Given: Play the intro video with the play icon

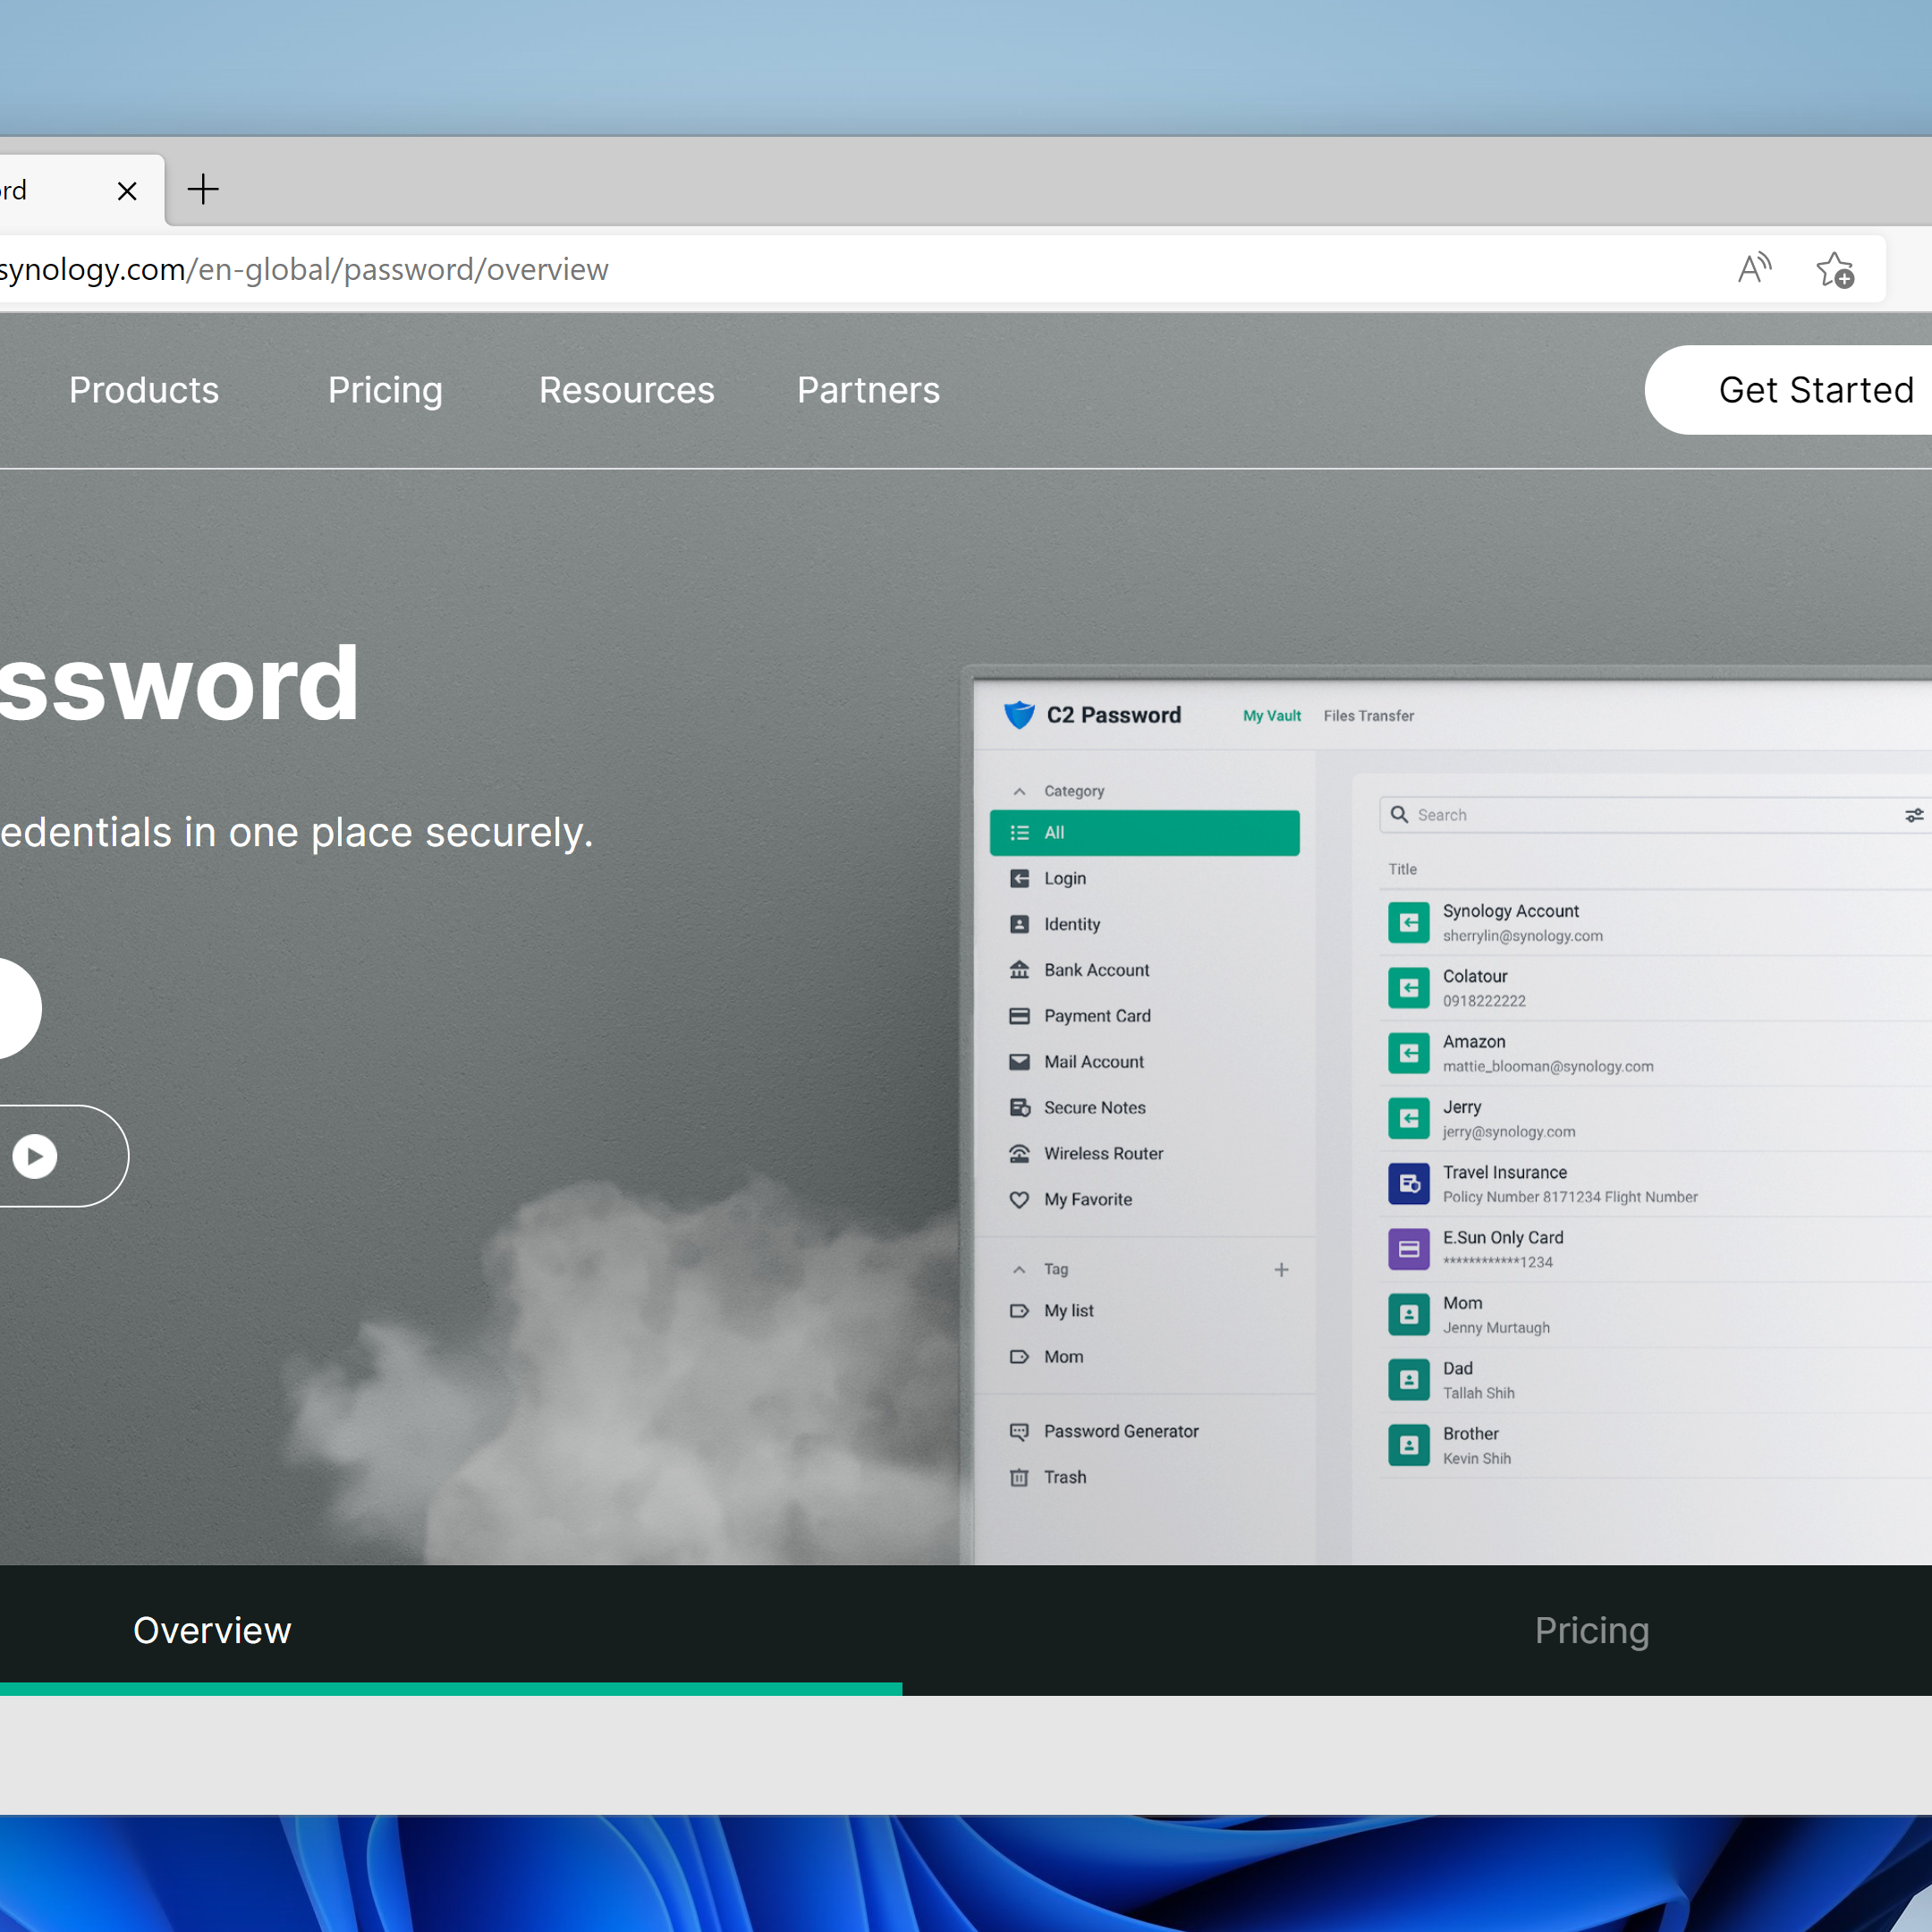Looking at the screenshot, I should [35, 1156].
